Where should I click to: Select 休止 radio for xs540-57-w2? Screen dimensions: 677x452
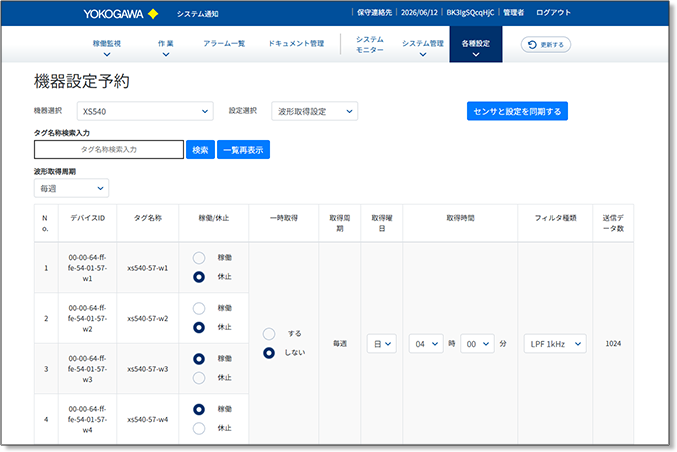click(199, 327)
